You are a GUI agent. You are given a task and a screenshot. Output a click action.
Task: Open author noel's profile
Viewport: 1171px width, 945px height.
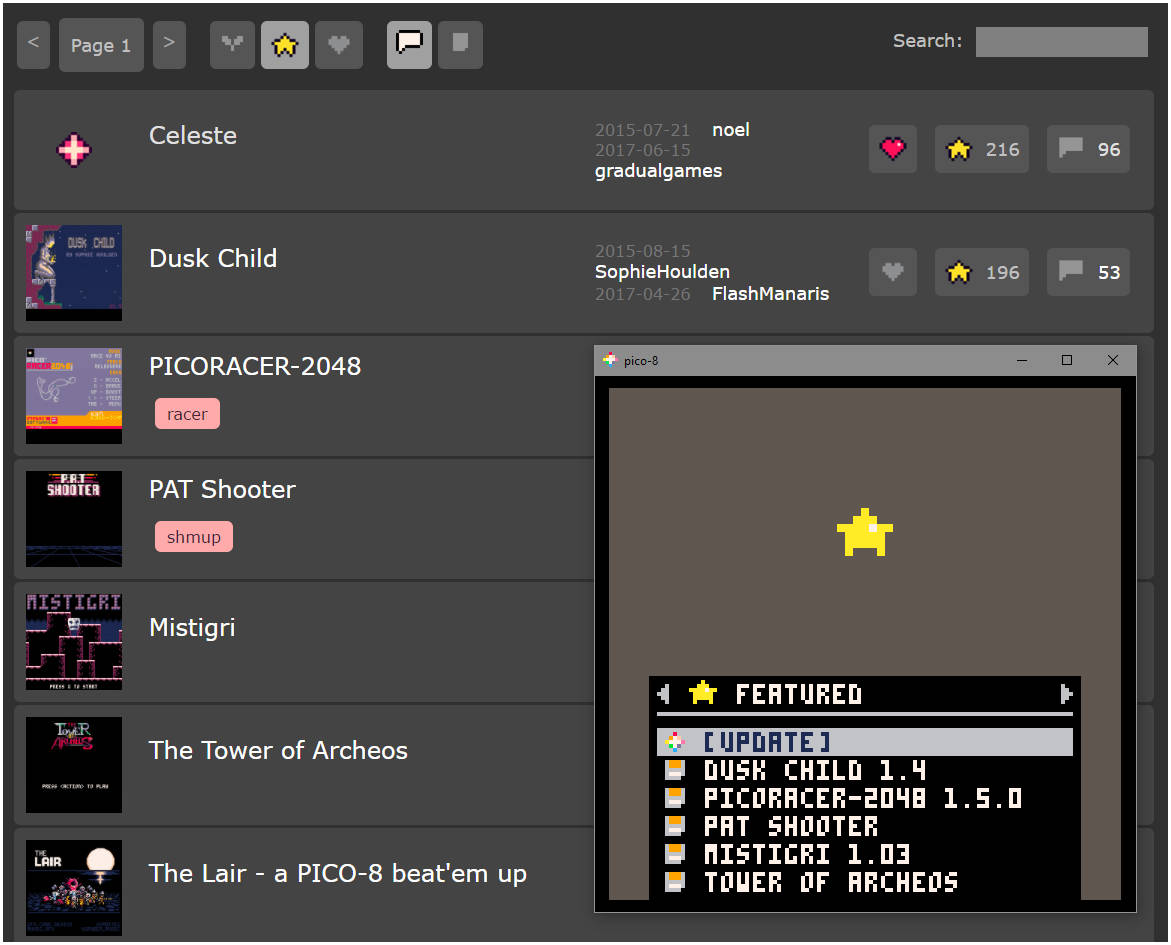point(730,130)
